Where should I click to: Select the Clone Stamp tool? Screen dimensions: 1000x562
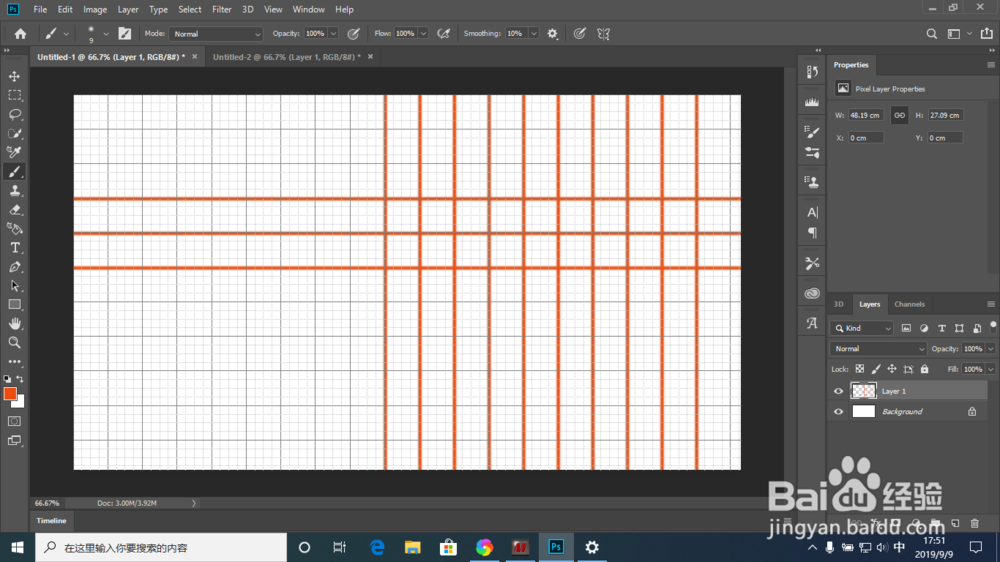[x=14, y=191]
